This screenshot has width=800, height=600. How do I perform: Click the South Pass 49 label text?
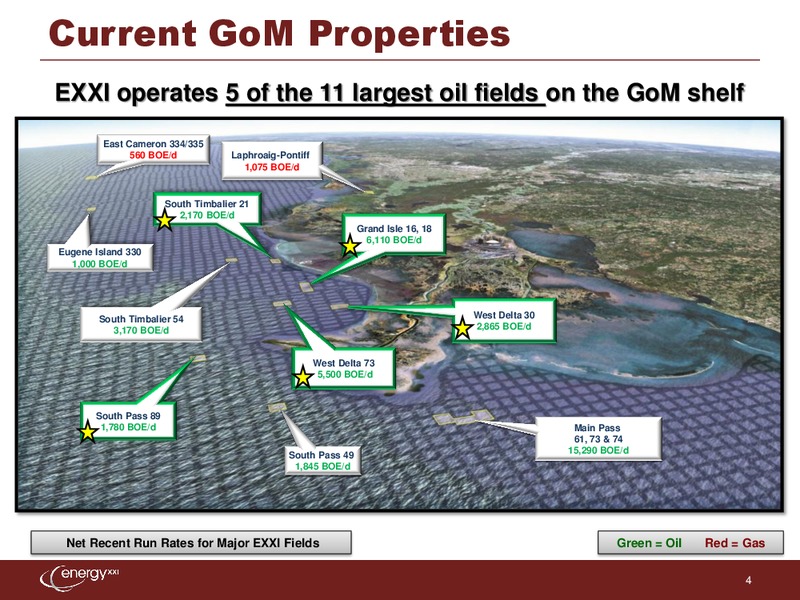(321, 455)
